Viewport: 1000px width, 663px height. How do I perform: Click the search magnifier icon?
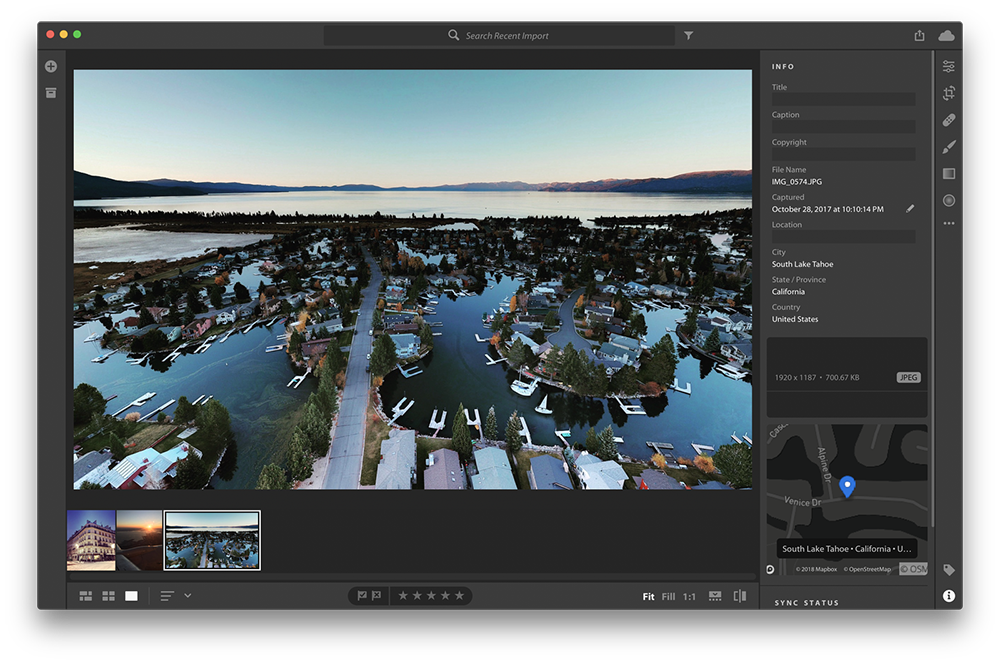[453, 35]
